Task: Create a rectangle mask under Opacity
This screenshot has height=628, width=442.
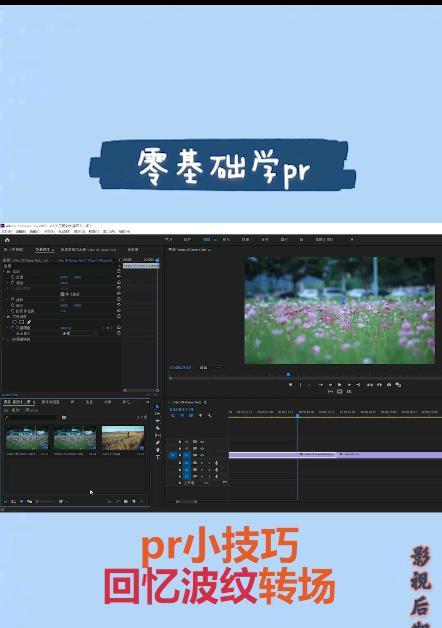Action: [x=22, y=322]
